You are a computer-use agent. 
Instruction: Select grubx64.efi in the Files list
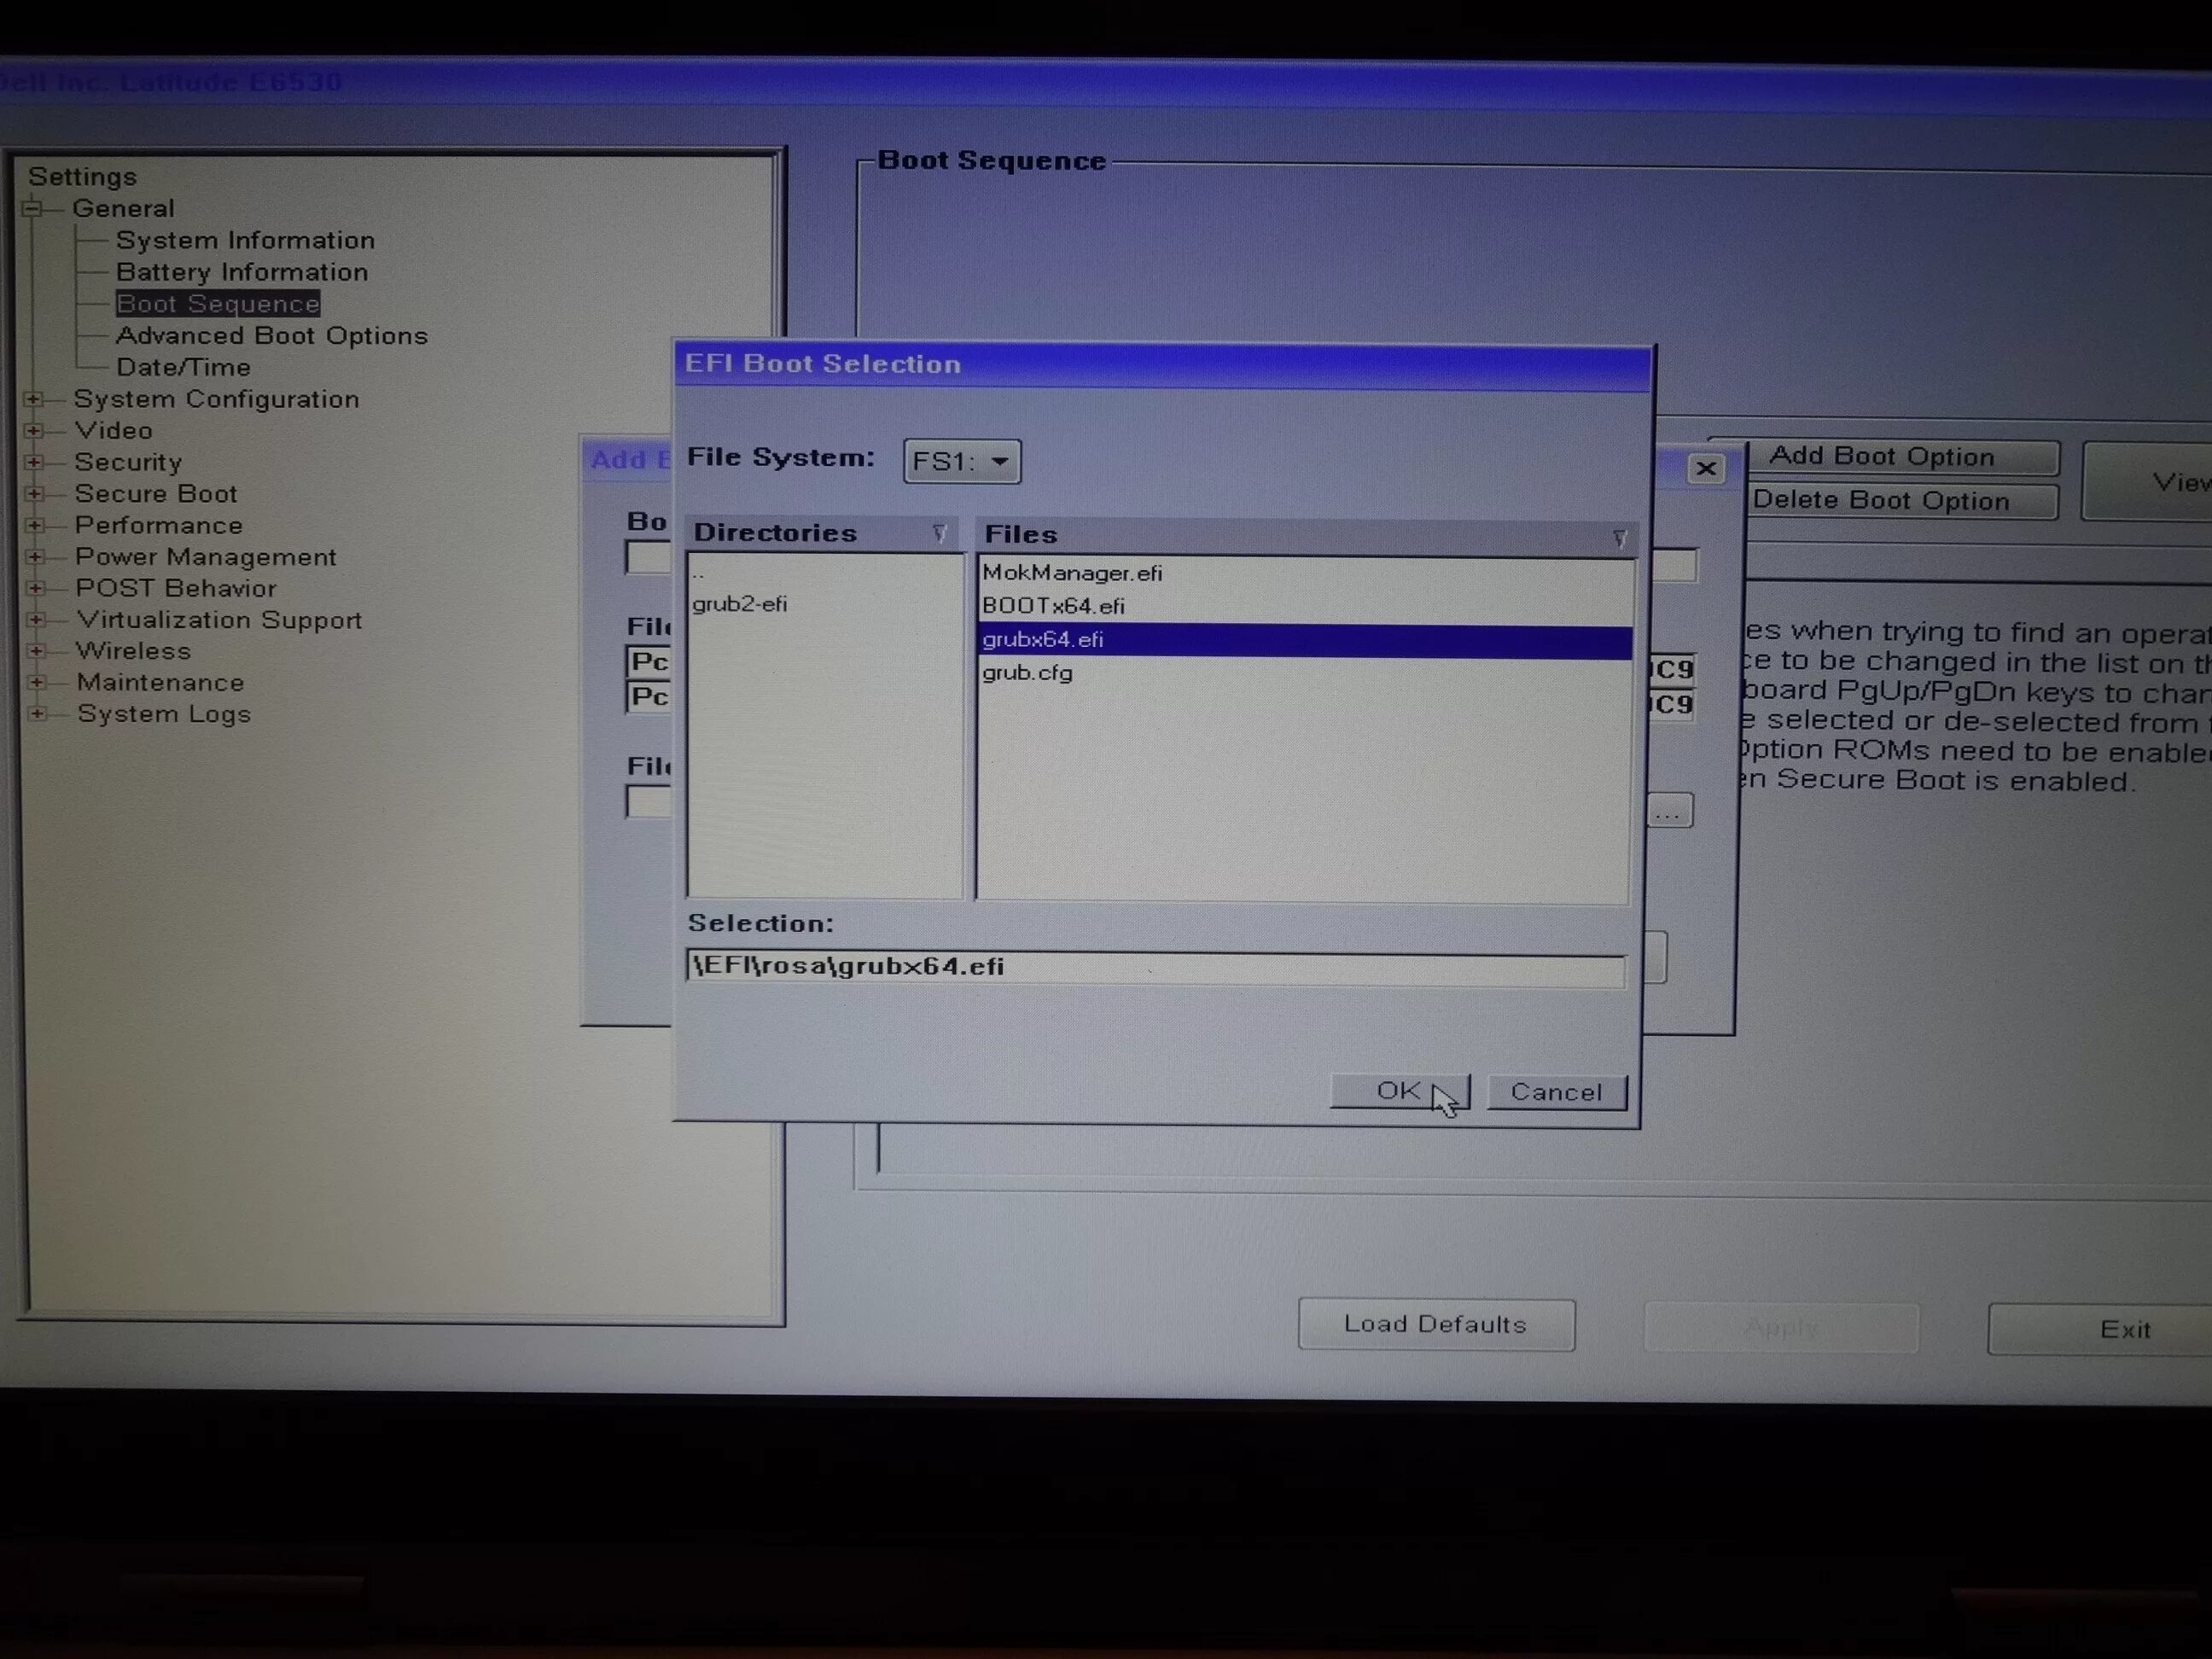tap(1043, 639)
